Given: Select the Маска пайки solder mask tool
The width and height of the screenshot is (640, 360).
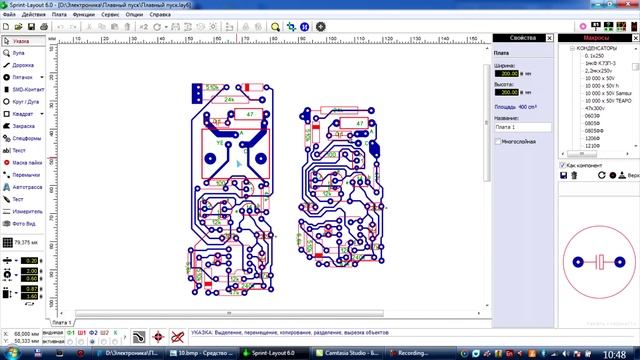Looking at the screenshot, I should click(23, 162).
